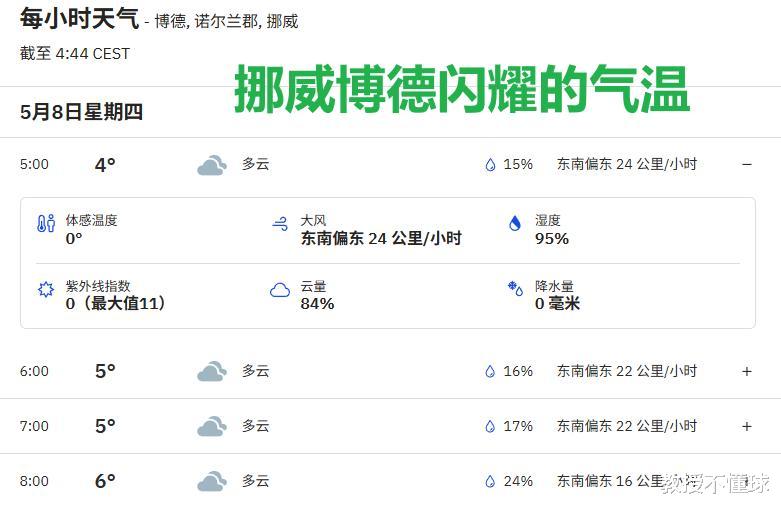Click the 16% rain chance in 6:00 row
Screen dimensions: 781x508
[x=518, y=371]
